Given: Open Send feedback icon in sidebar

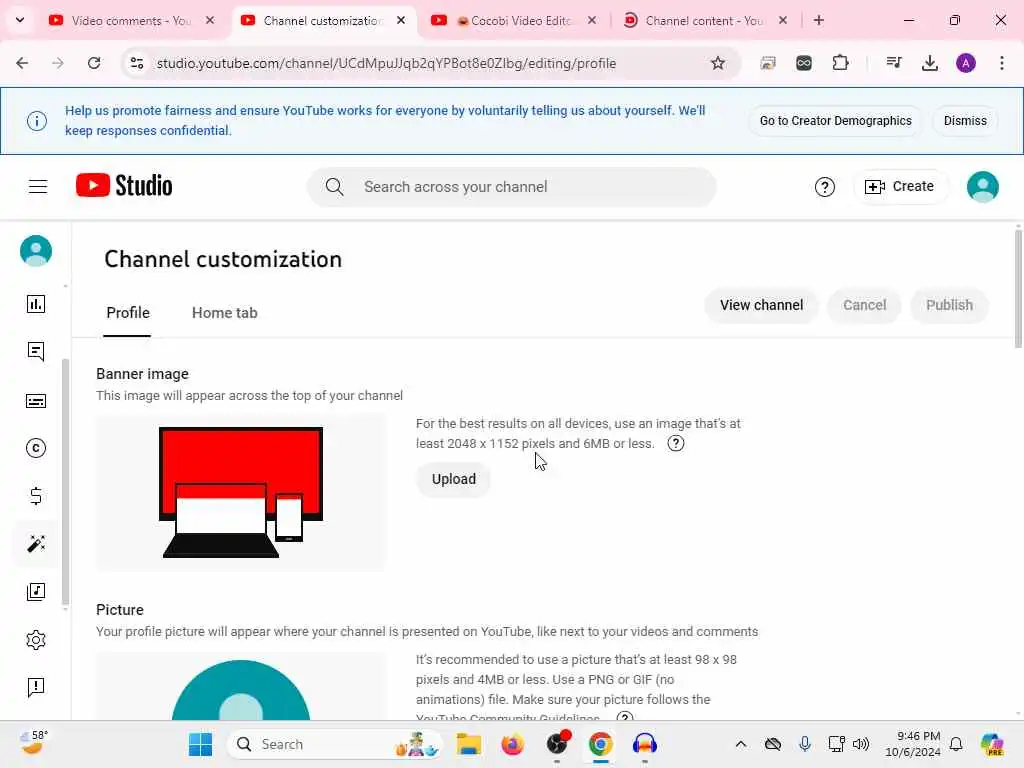Looking at the screenshot, I should pyautogui.click(x=36, y=687).
